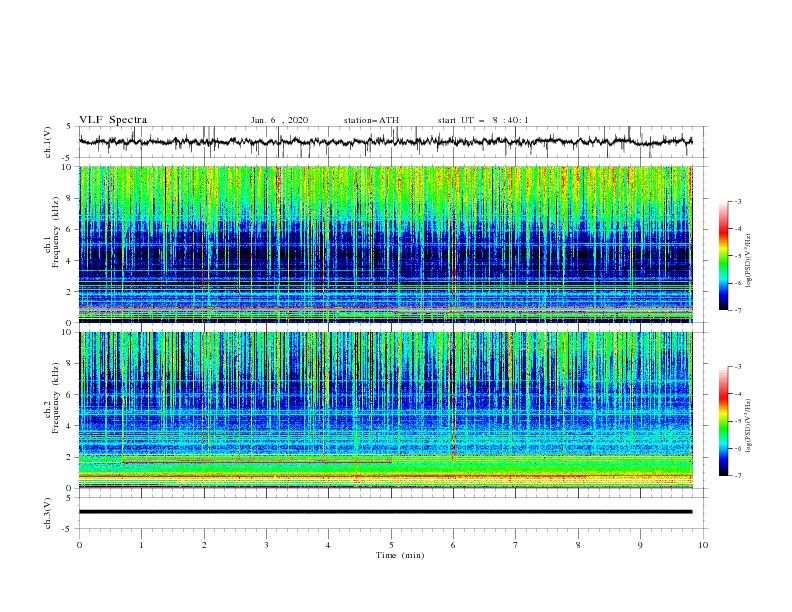Screen dimensions: 792x612
Task: Click the "VLF Spectra" title text
Action: pyautogui.click(x=113, y=120)
